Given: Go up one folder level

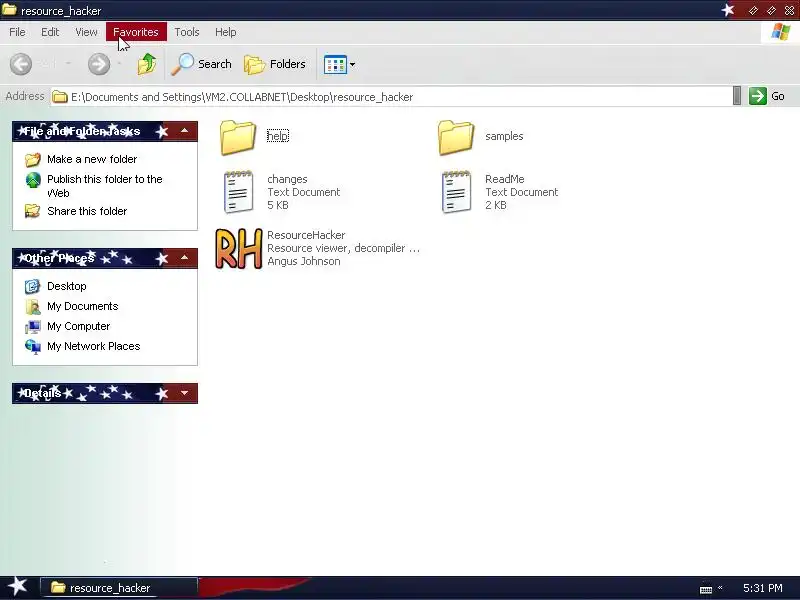Looking at the screenshot, I should 147,64.
